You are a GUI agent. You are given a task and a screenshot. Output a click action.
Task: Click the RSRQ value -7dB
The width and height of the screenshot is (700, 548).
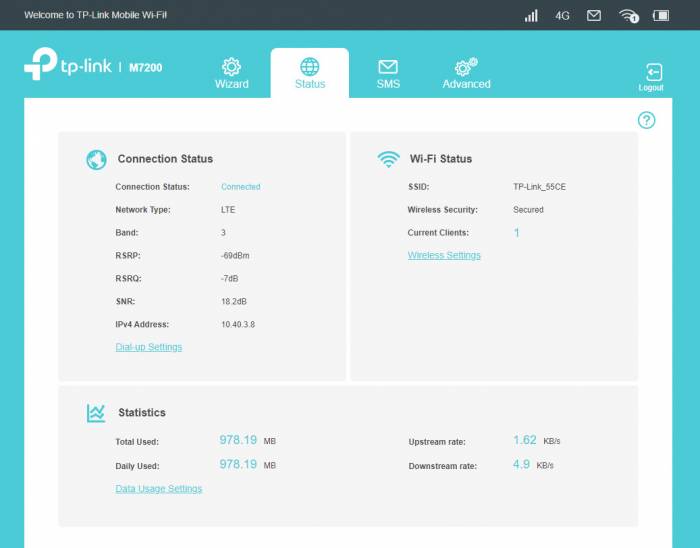pyautogui.click(x=229, y=278)
